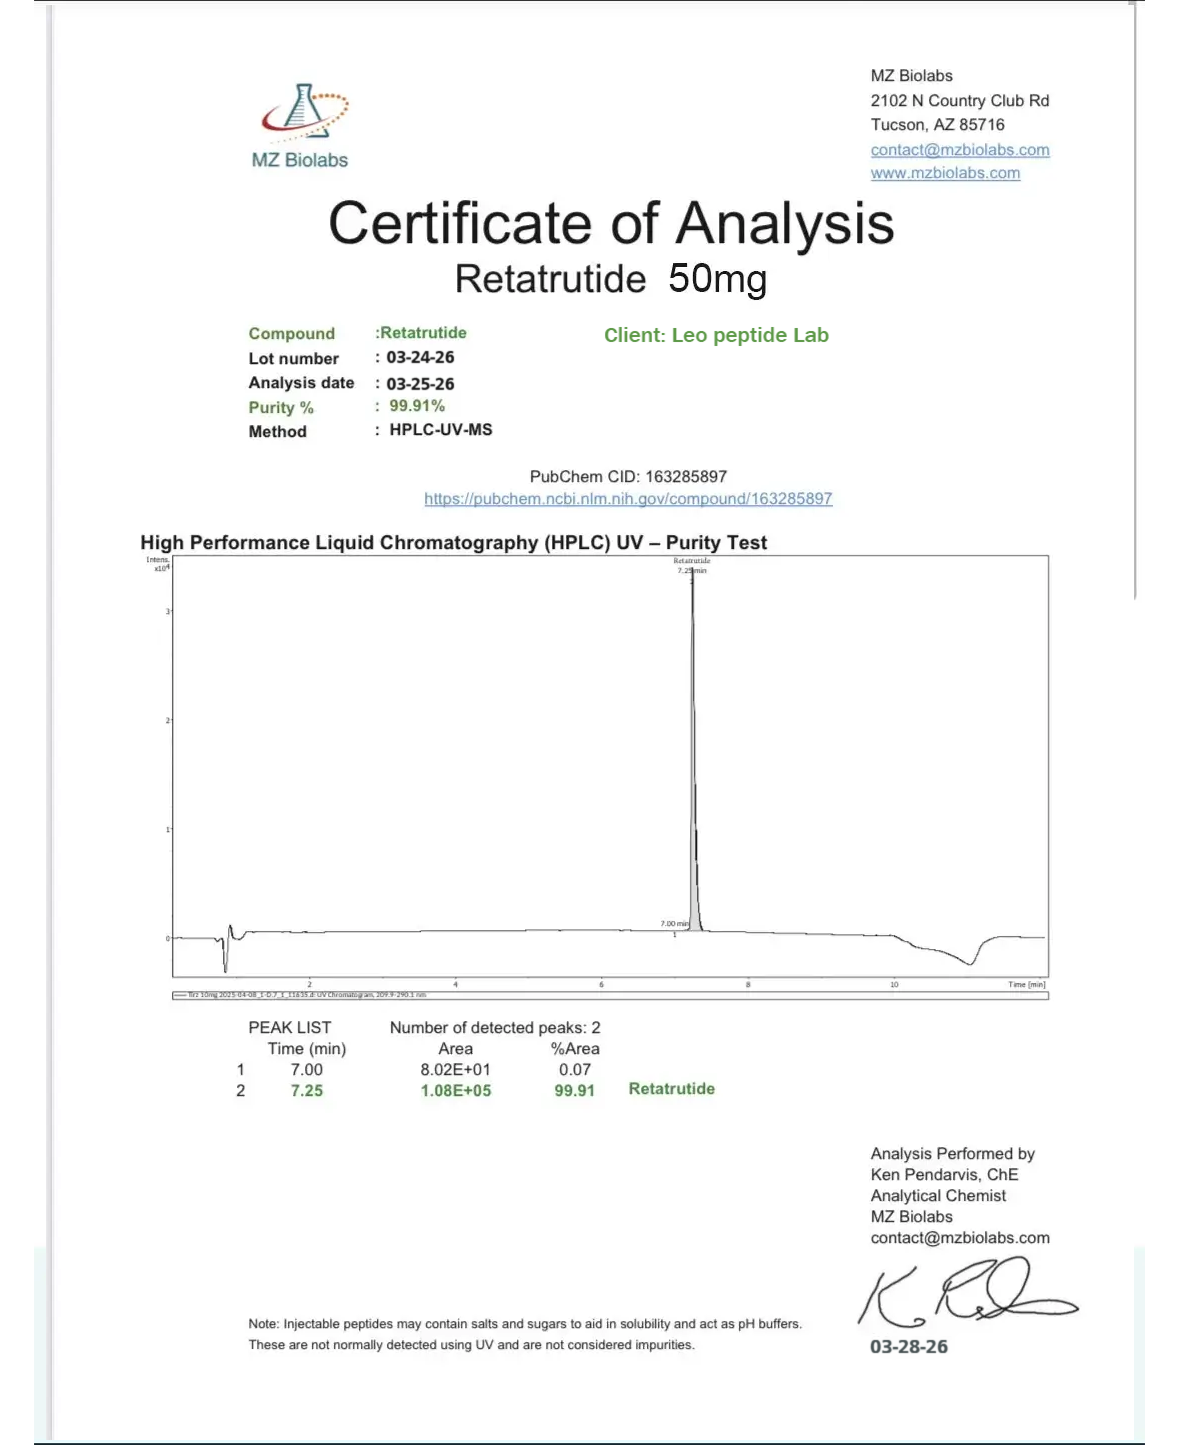
Task: Click the PubChem CID: 163285897 text
Action: 628,476
